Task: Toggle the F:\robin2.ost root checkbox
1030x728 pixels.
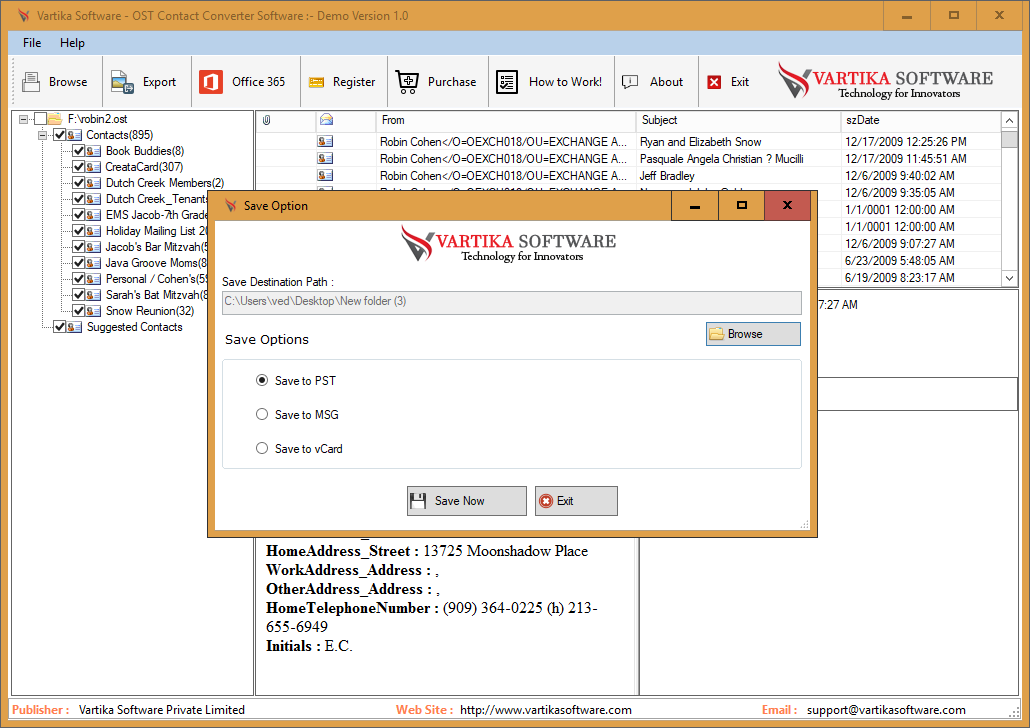Action: pos(40,119)
